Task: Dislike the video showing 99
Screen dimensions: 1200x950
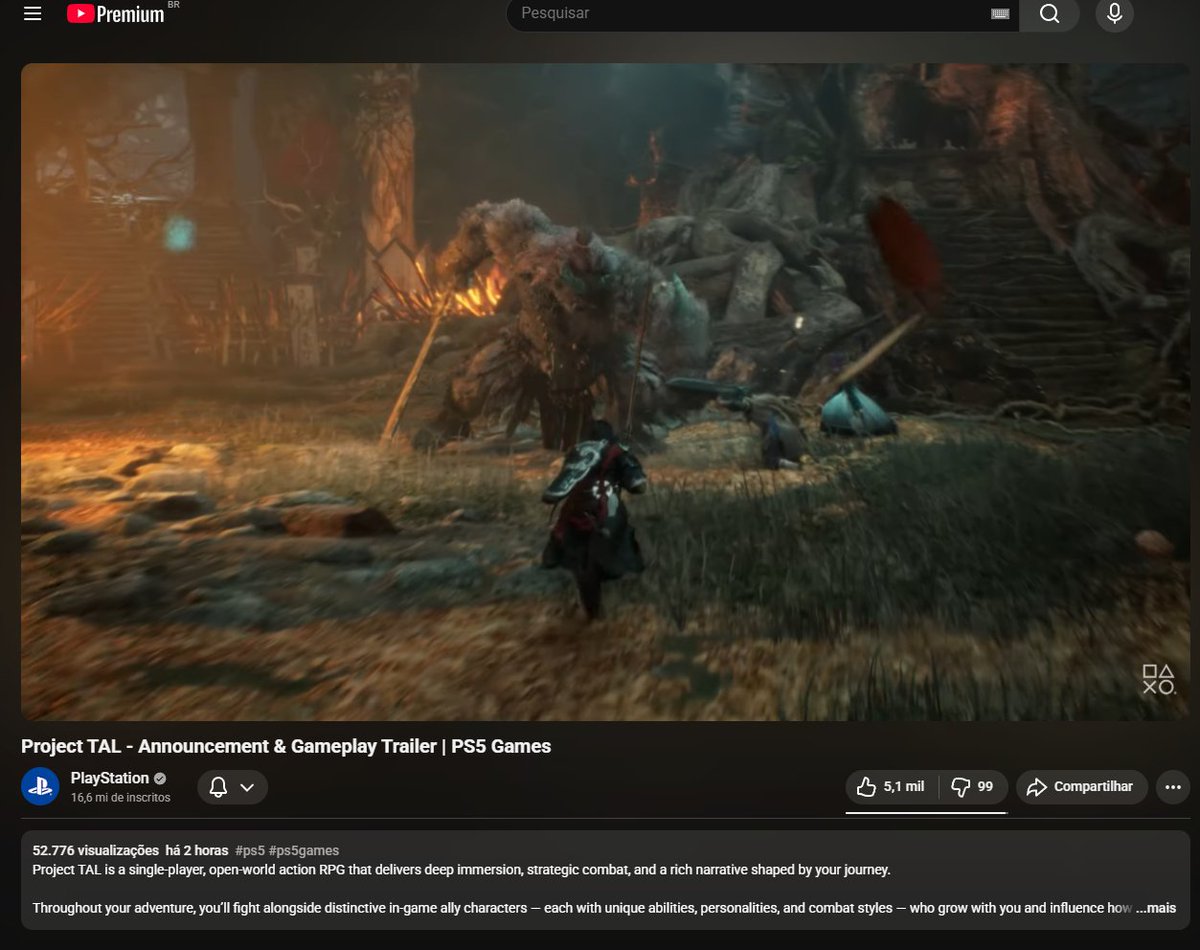Action: coord(973,787)
